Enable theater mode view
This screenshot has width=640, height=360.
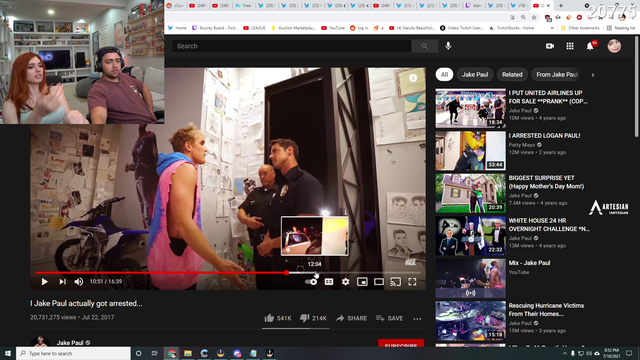pos(379,282)
